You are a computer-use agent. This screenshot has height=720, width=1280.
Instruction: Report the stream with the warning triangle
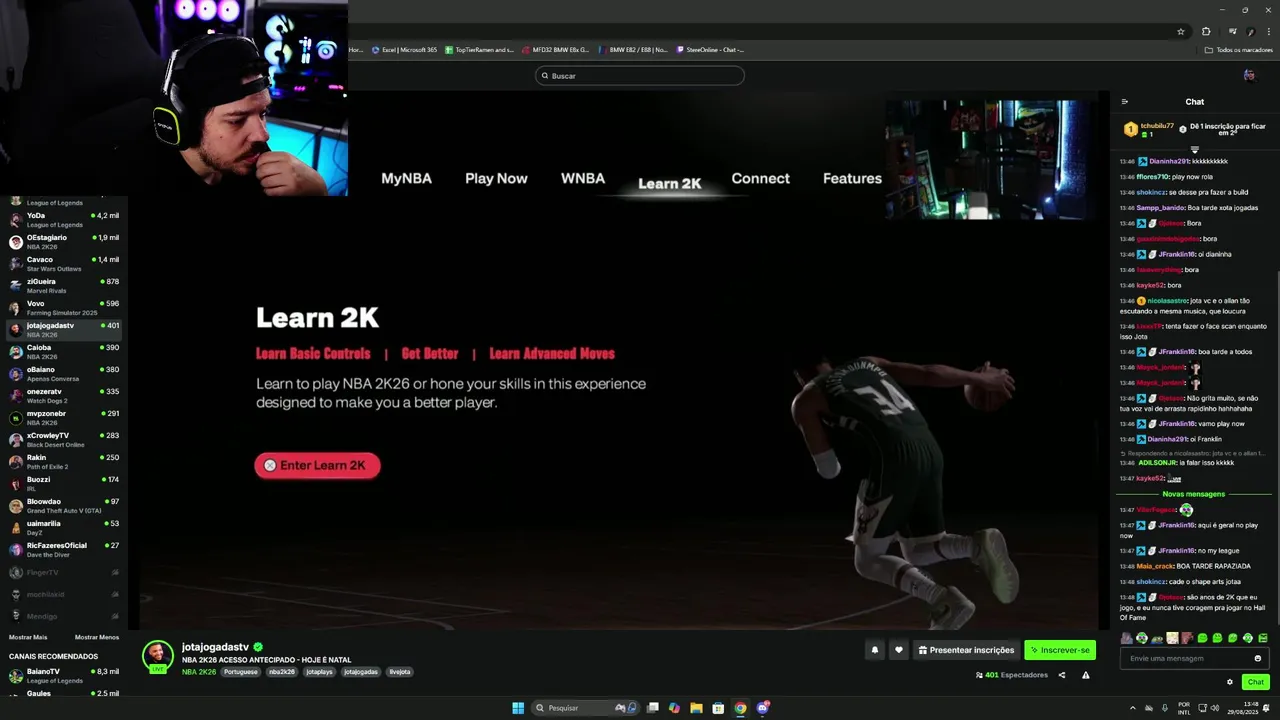[x=1086, y=675]
